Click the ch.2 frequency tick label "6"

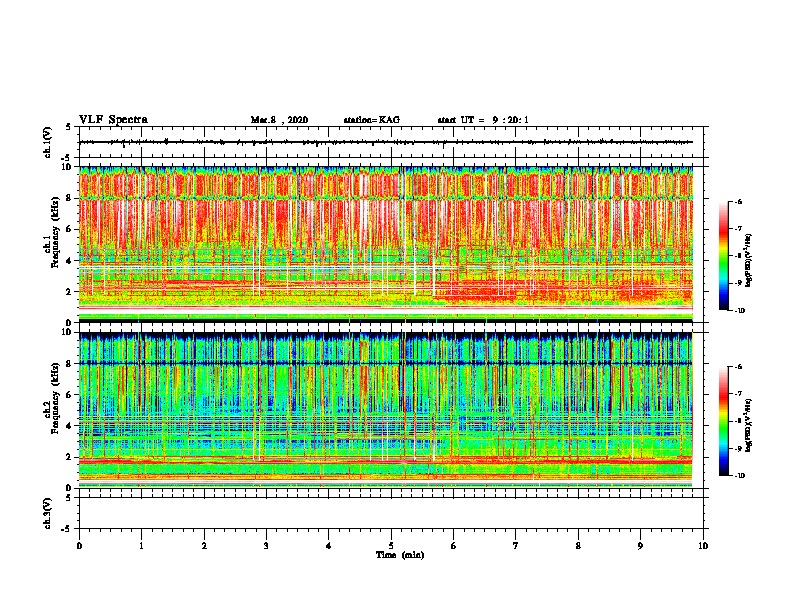coord(69,395)
